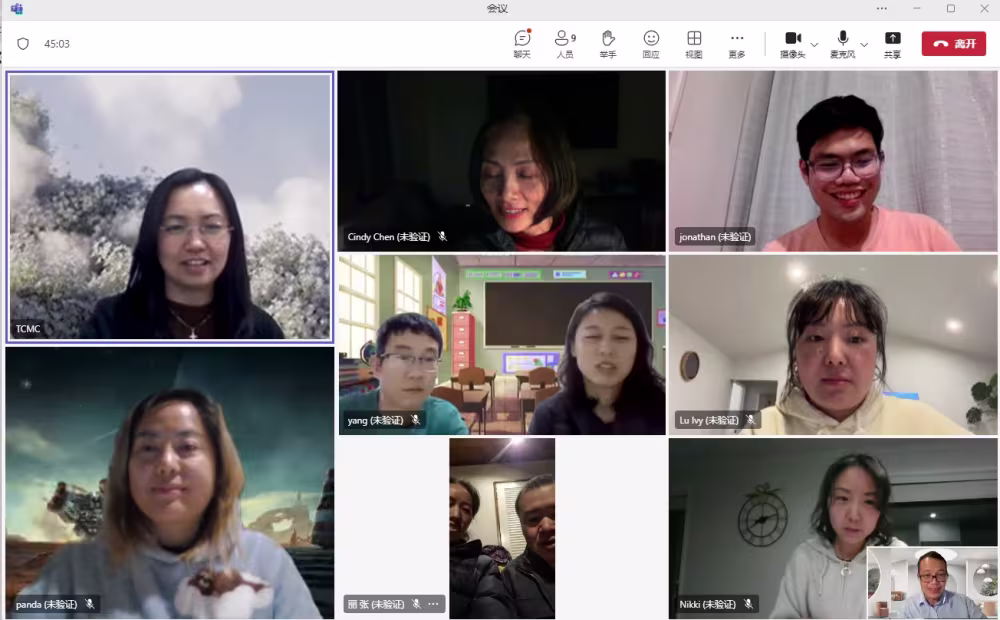Click the title bar three-dots icon

pos(881,9)
